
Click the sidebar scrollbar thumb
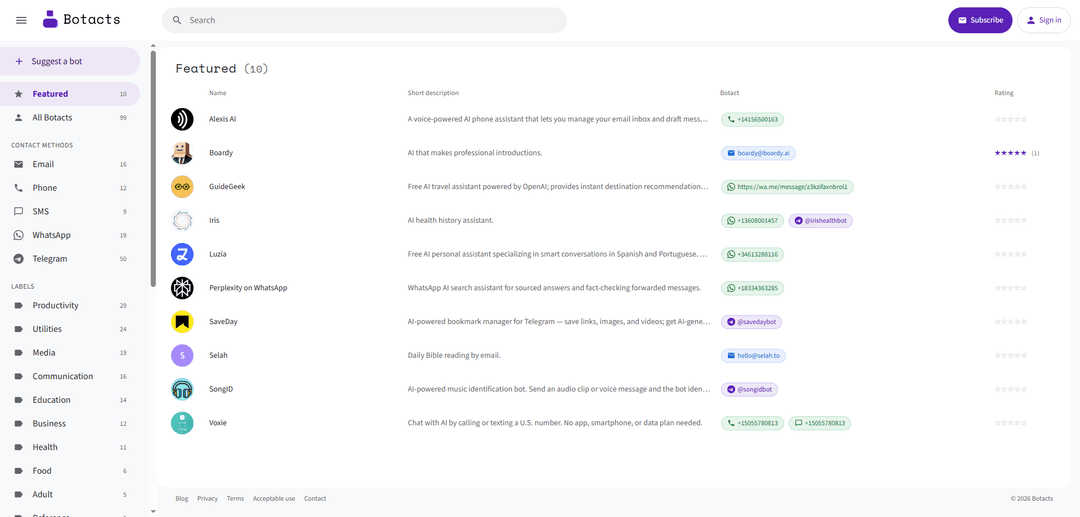(153, 169)
